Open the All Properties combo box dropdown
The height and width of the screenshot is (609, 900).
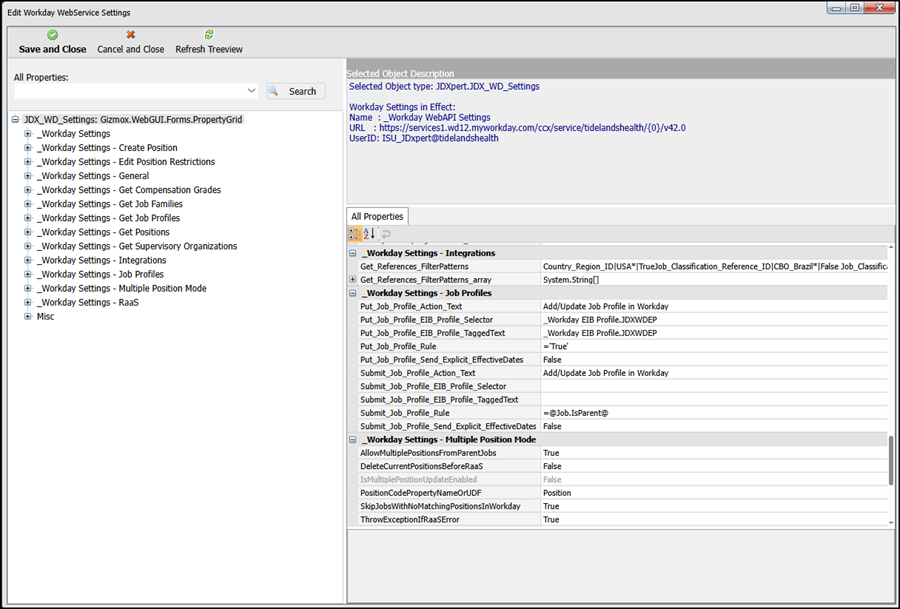click(251, 91)
